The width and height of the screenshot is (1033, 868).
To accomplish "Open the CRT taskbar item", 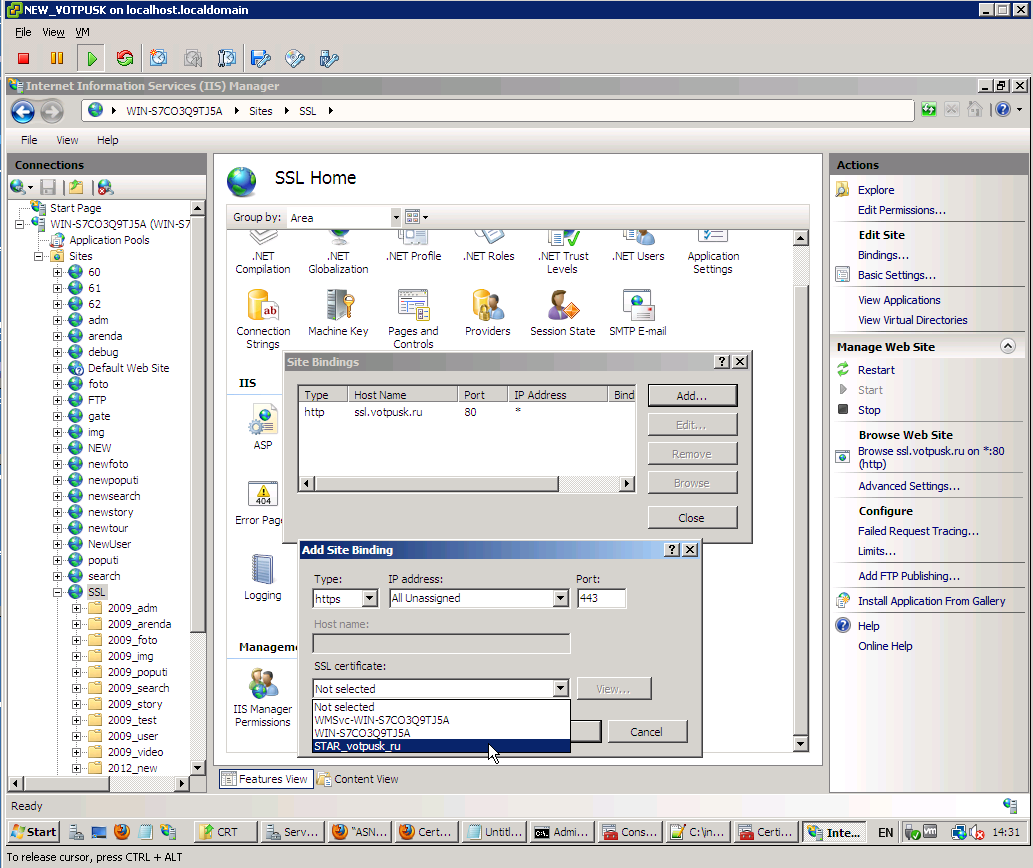I will (x=226, y=832).
